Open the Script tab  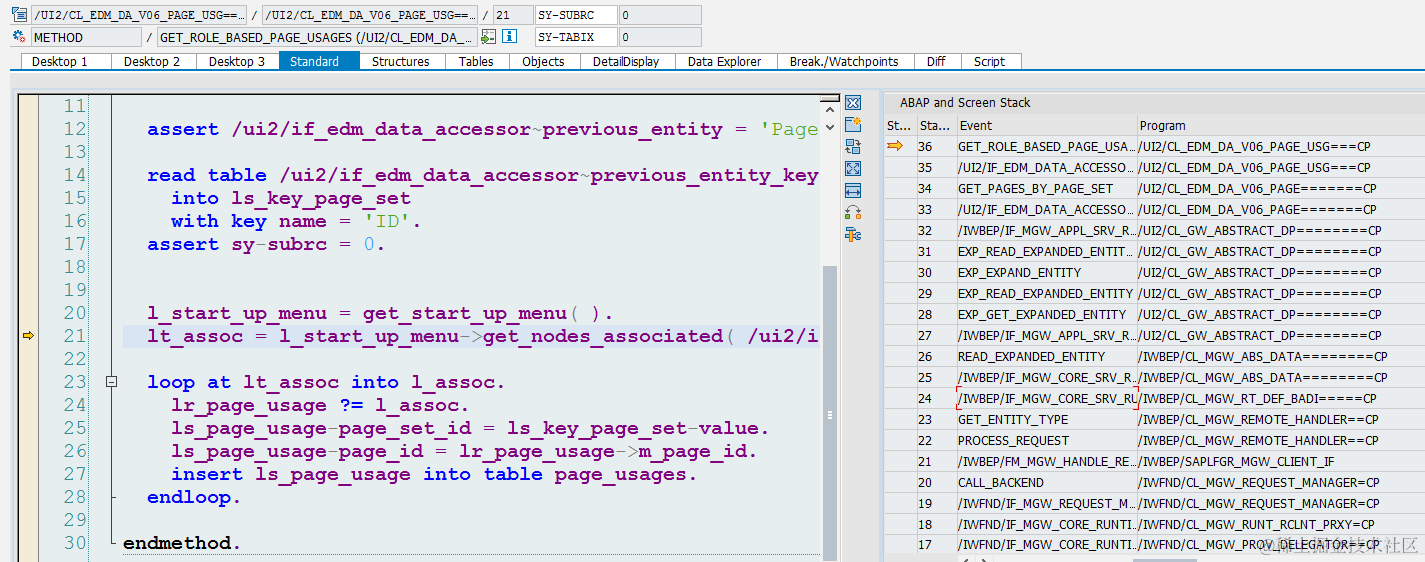tap(989, 61)
